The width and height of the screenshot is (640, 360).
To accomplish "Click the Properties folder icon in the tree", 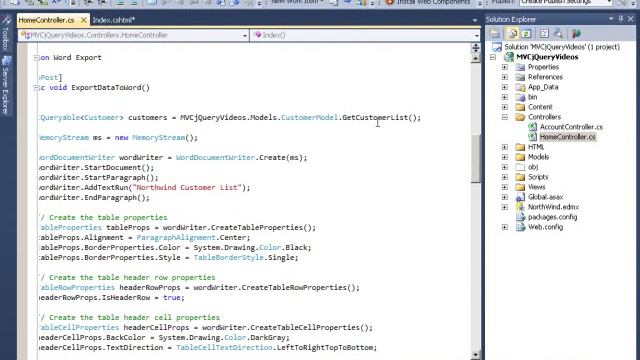I will point(520,67).
